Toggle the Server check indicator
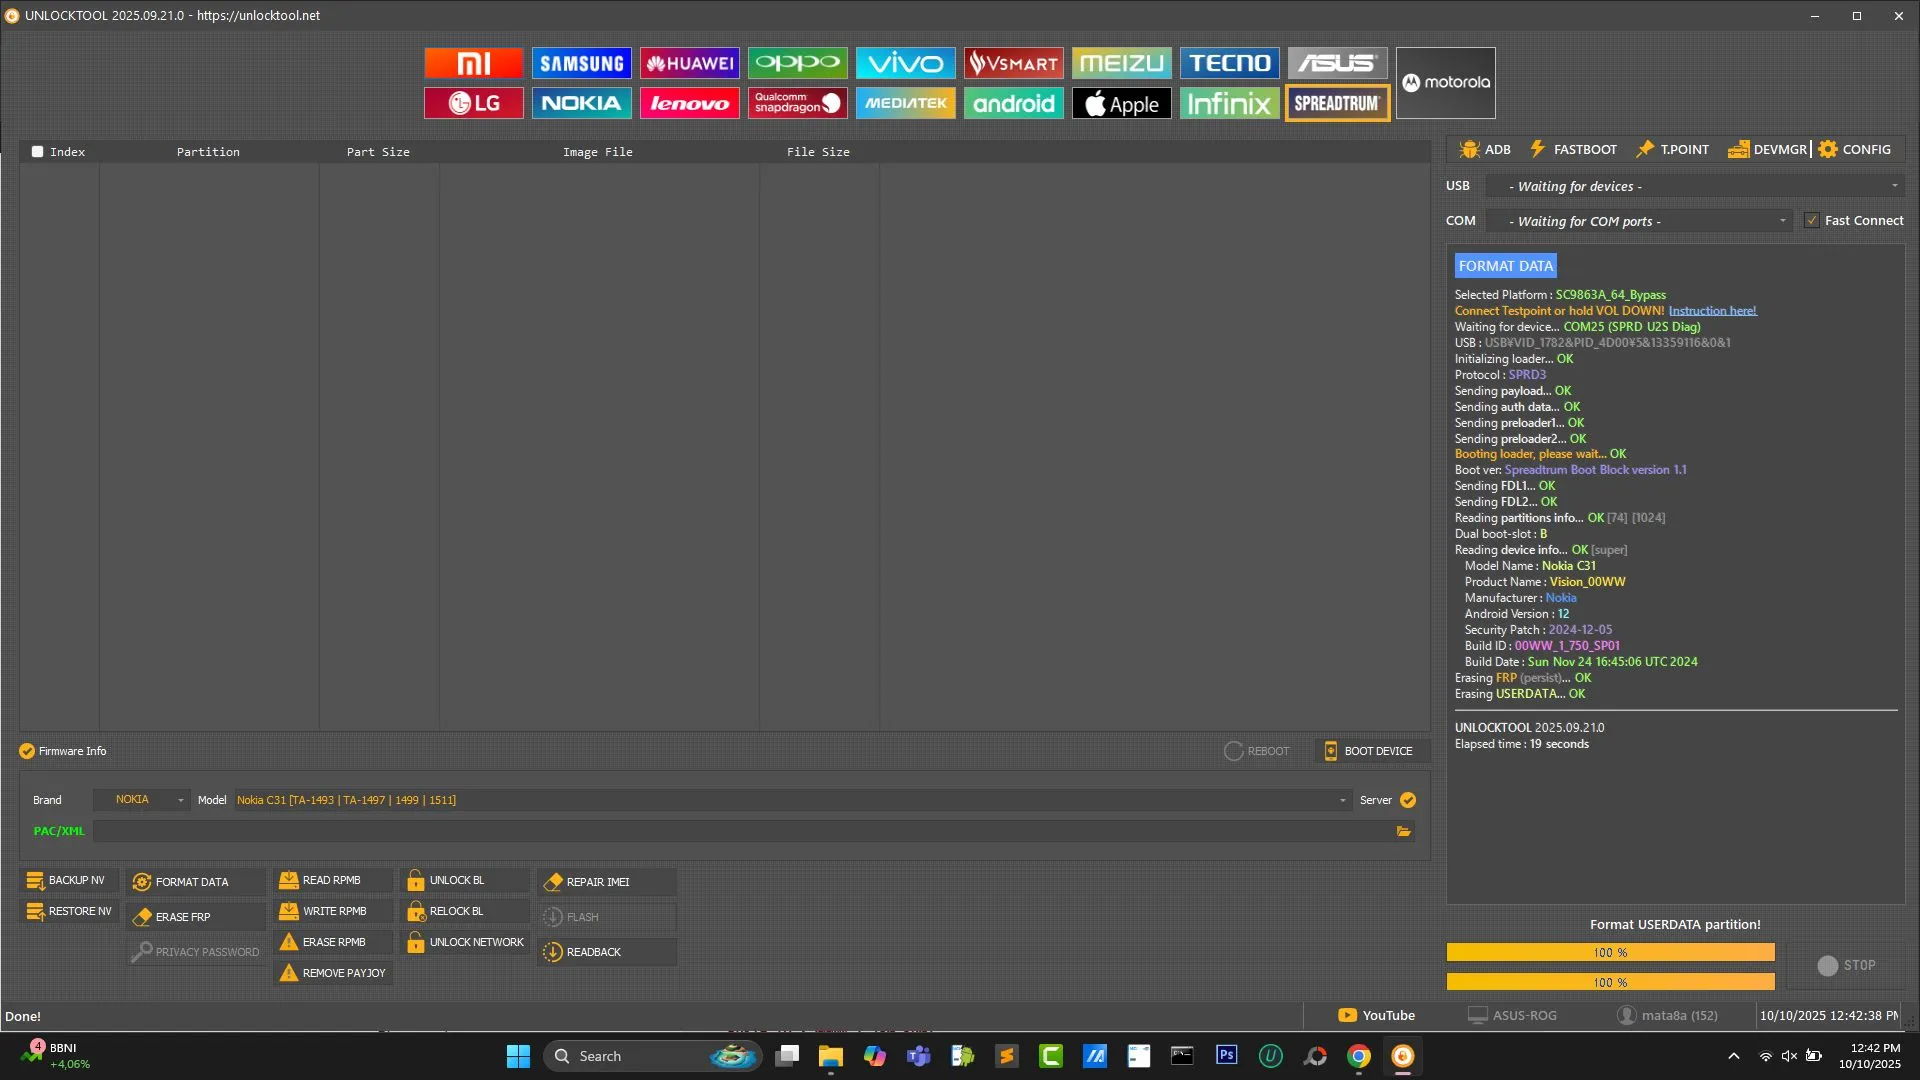 (x=1408, y=800)
